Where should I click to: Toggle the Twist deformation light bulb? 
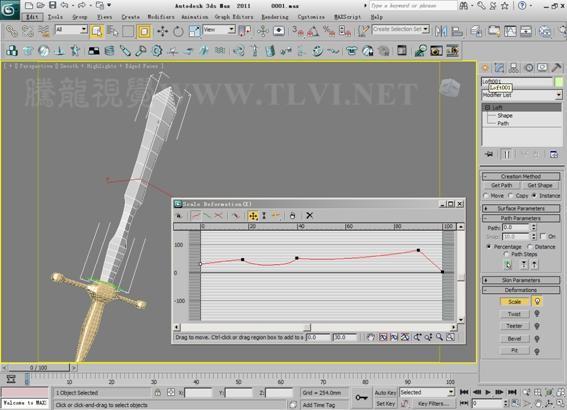[x=537, y=313]
